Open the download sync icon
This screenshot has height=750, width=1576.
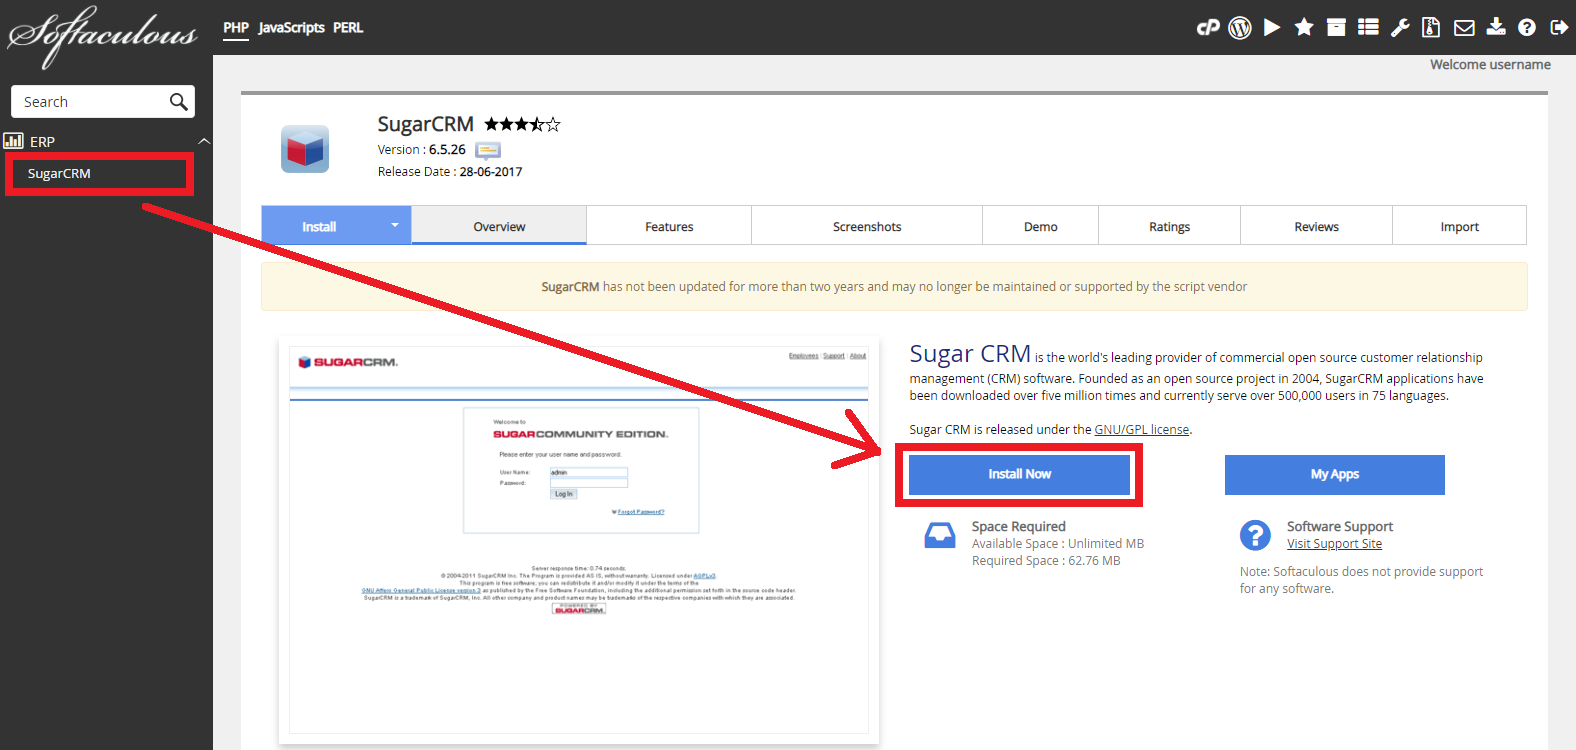click(x=1496, y=27)
